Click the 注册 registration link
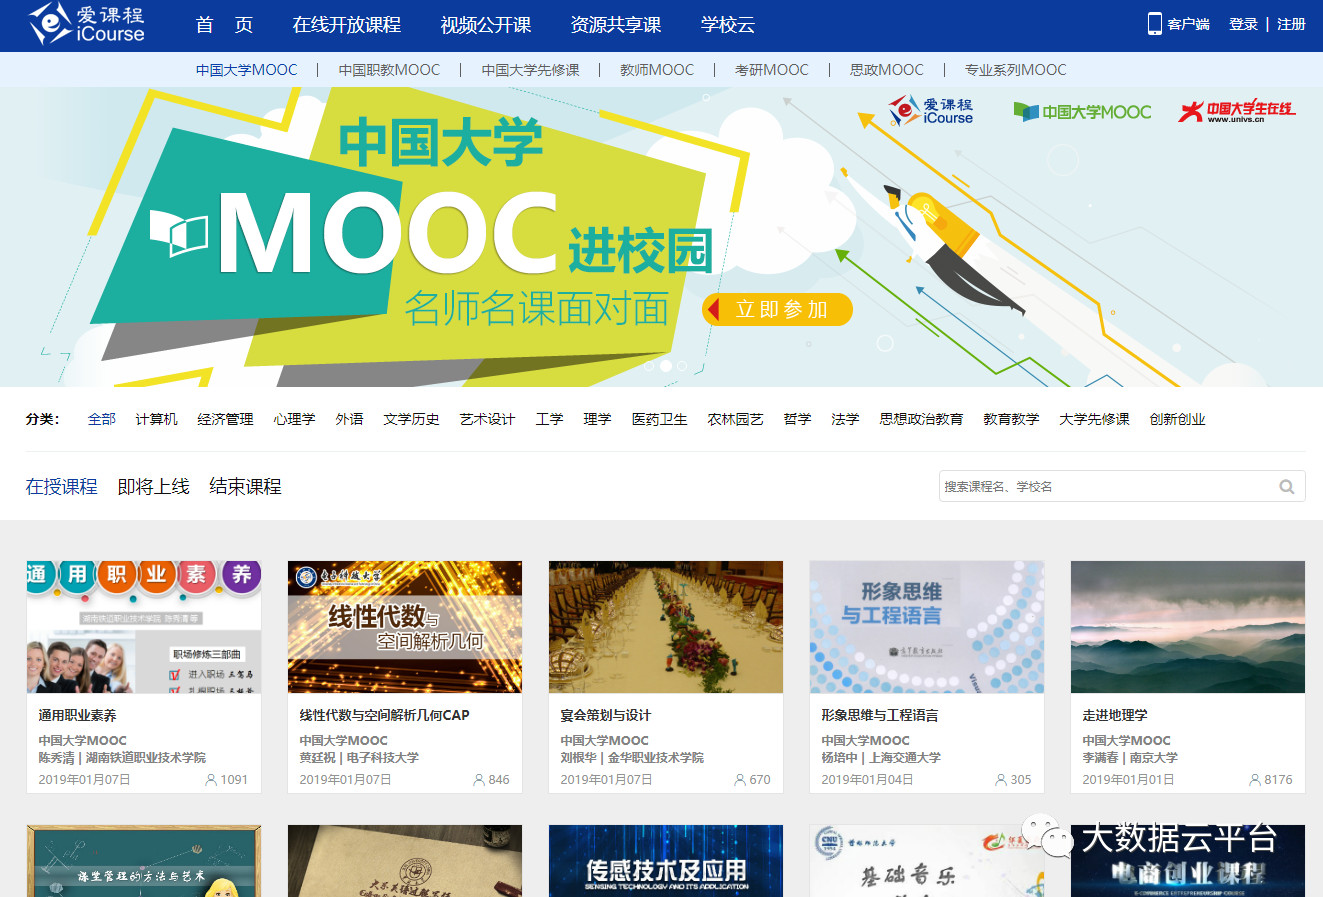The image size is (1323, 897). [x=1293, y=23]
